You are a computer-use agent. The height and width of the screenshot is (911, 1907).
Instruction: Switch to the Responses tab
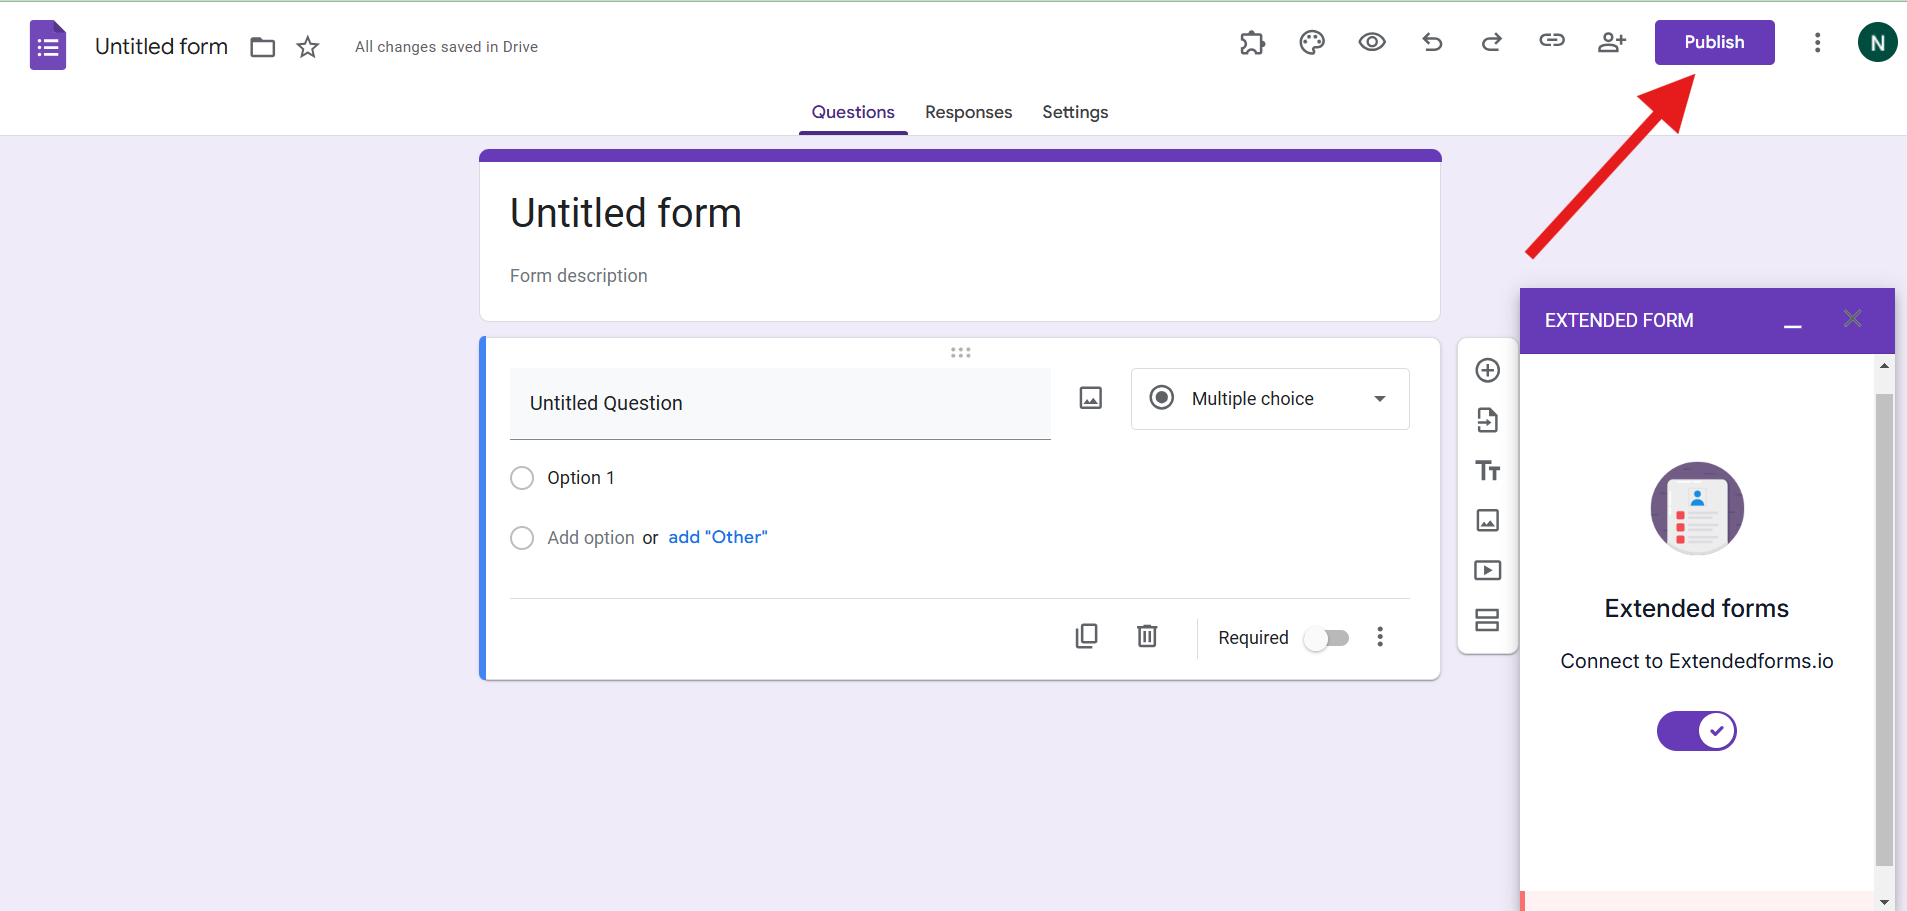(968, 112)
